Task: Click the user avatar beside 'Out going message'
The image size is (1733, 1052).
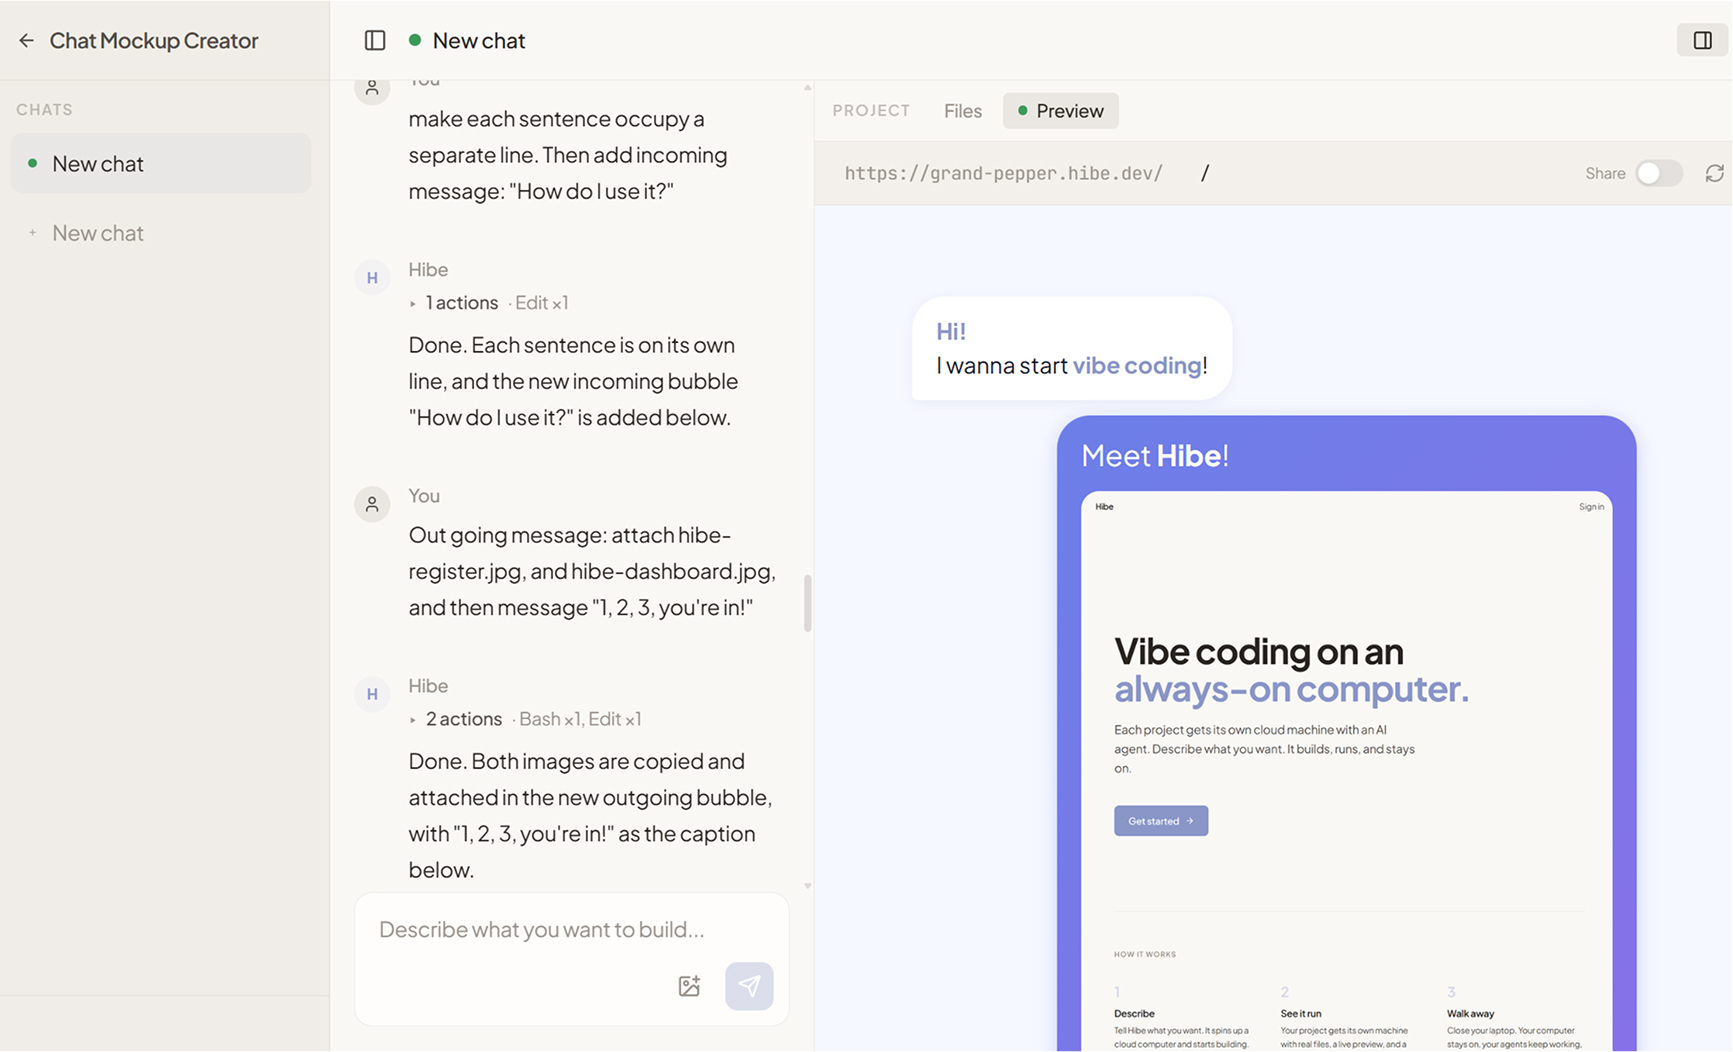Action: (372, 504)
